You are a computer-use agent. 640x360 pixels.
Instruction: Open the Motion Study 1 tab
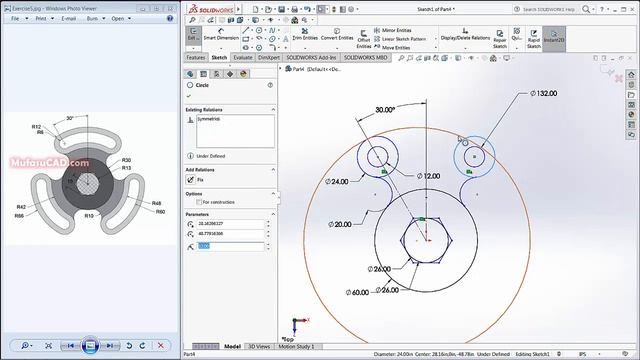pyautogui.click(x=296, y=346)
